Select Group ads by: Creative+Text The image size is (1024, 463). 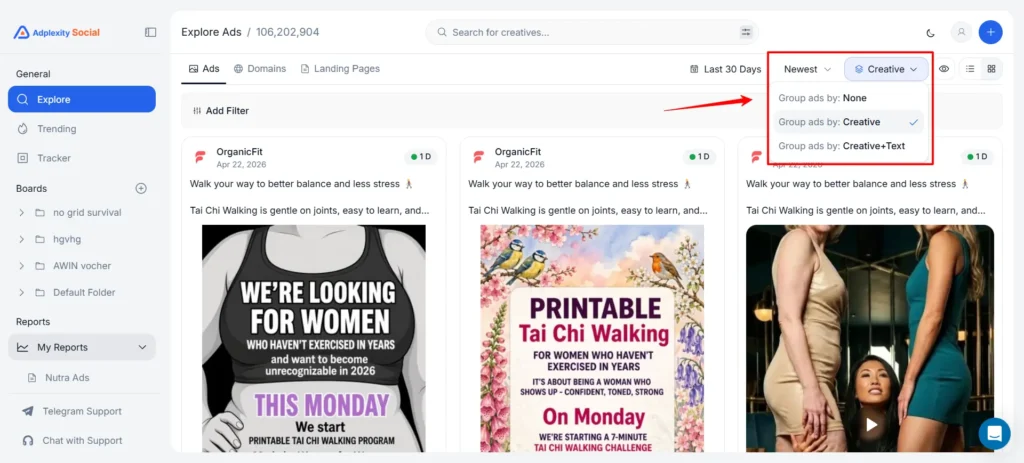[849, 146]
